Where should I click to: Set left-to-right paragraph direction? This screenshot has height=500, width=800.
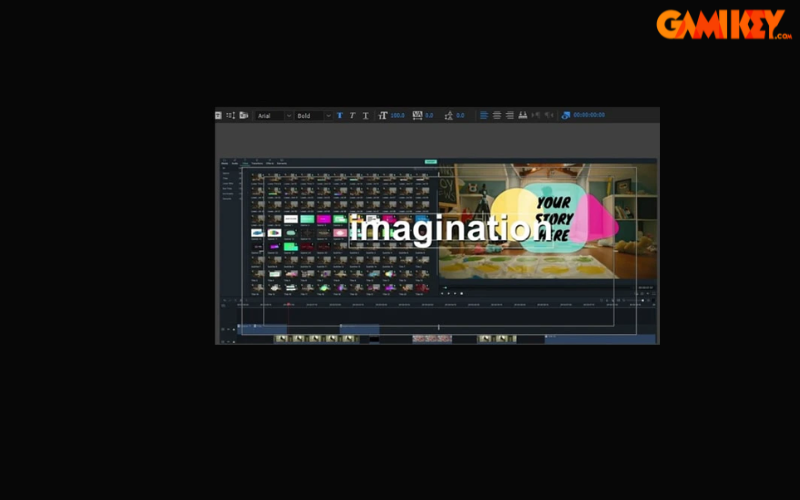[x=536, y=115]
